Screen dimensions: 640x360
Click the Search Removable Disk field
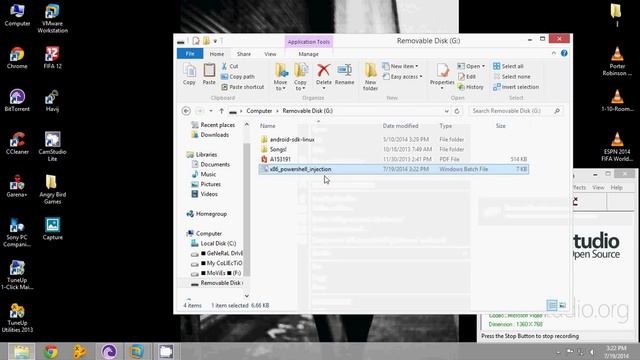coord(516,111)
